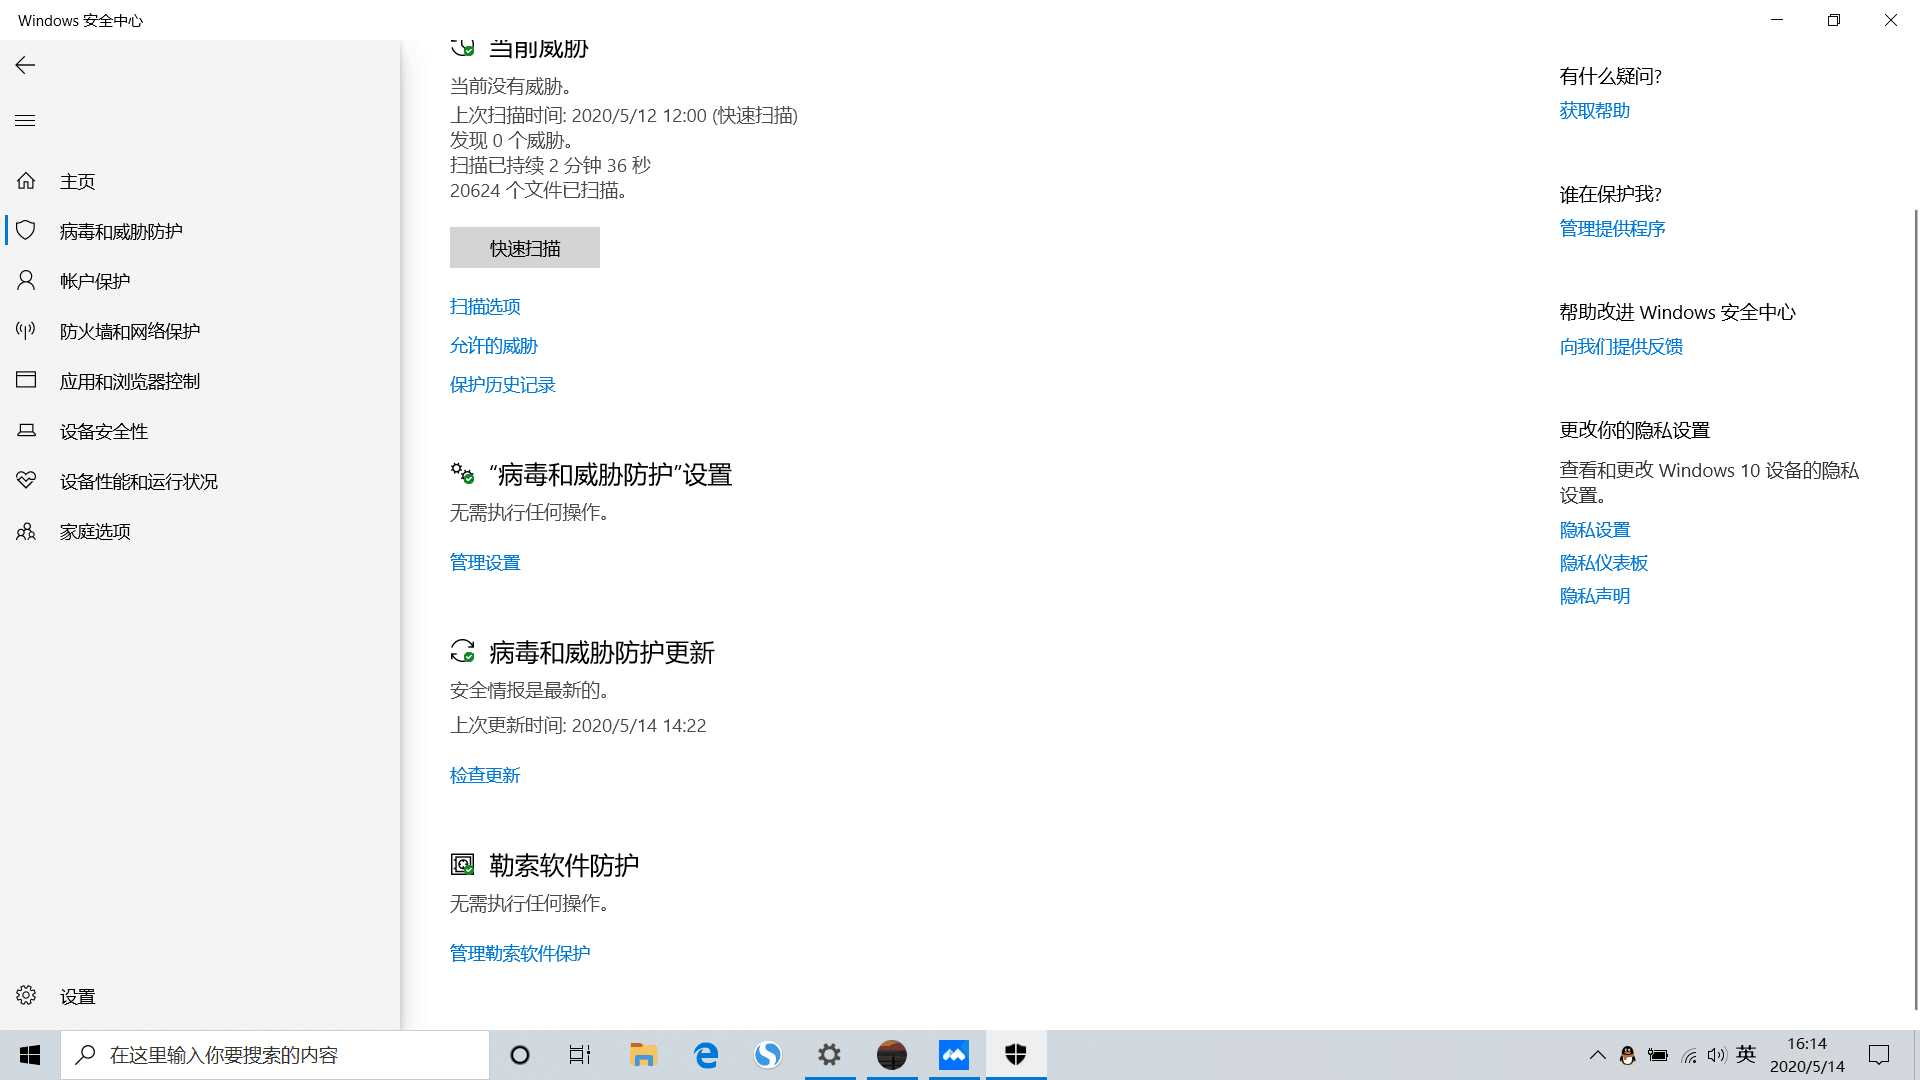Open Settings gear in taskbar
Viewport: 1920px width, 1080px height.
(x=830, y=1055)
